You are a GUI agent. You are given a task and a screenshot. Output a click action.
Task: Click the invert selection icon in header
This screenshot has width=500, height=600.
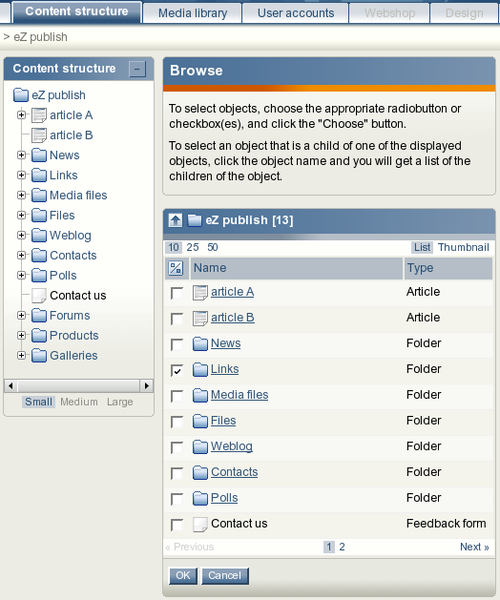click(x=176, y=268)
